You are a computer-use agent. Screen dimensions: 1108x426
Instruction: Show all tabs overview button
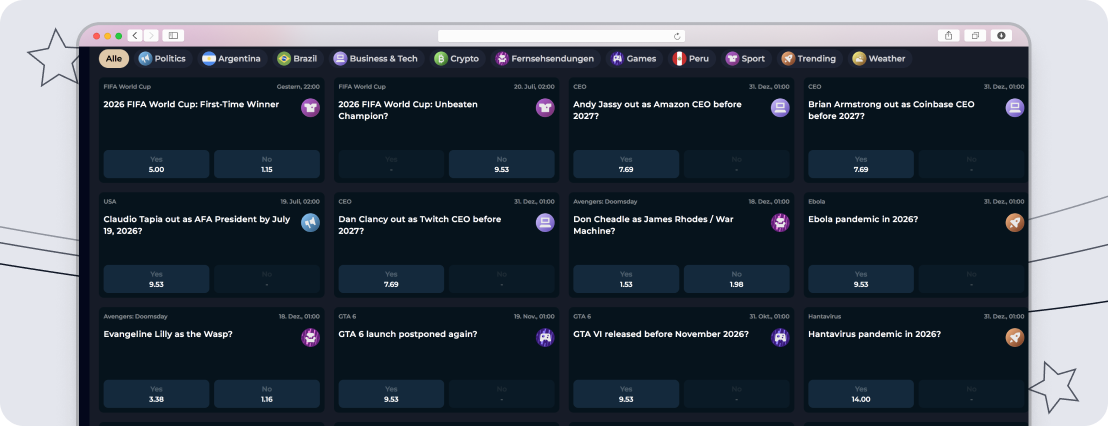coord(975,35)
